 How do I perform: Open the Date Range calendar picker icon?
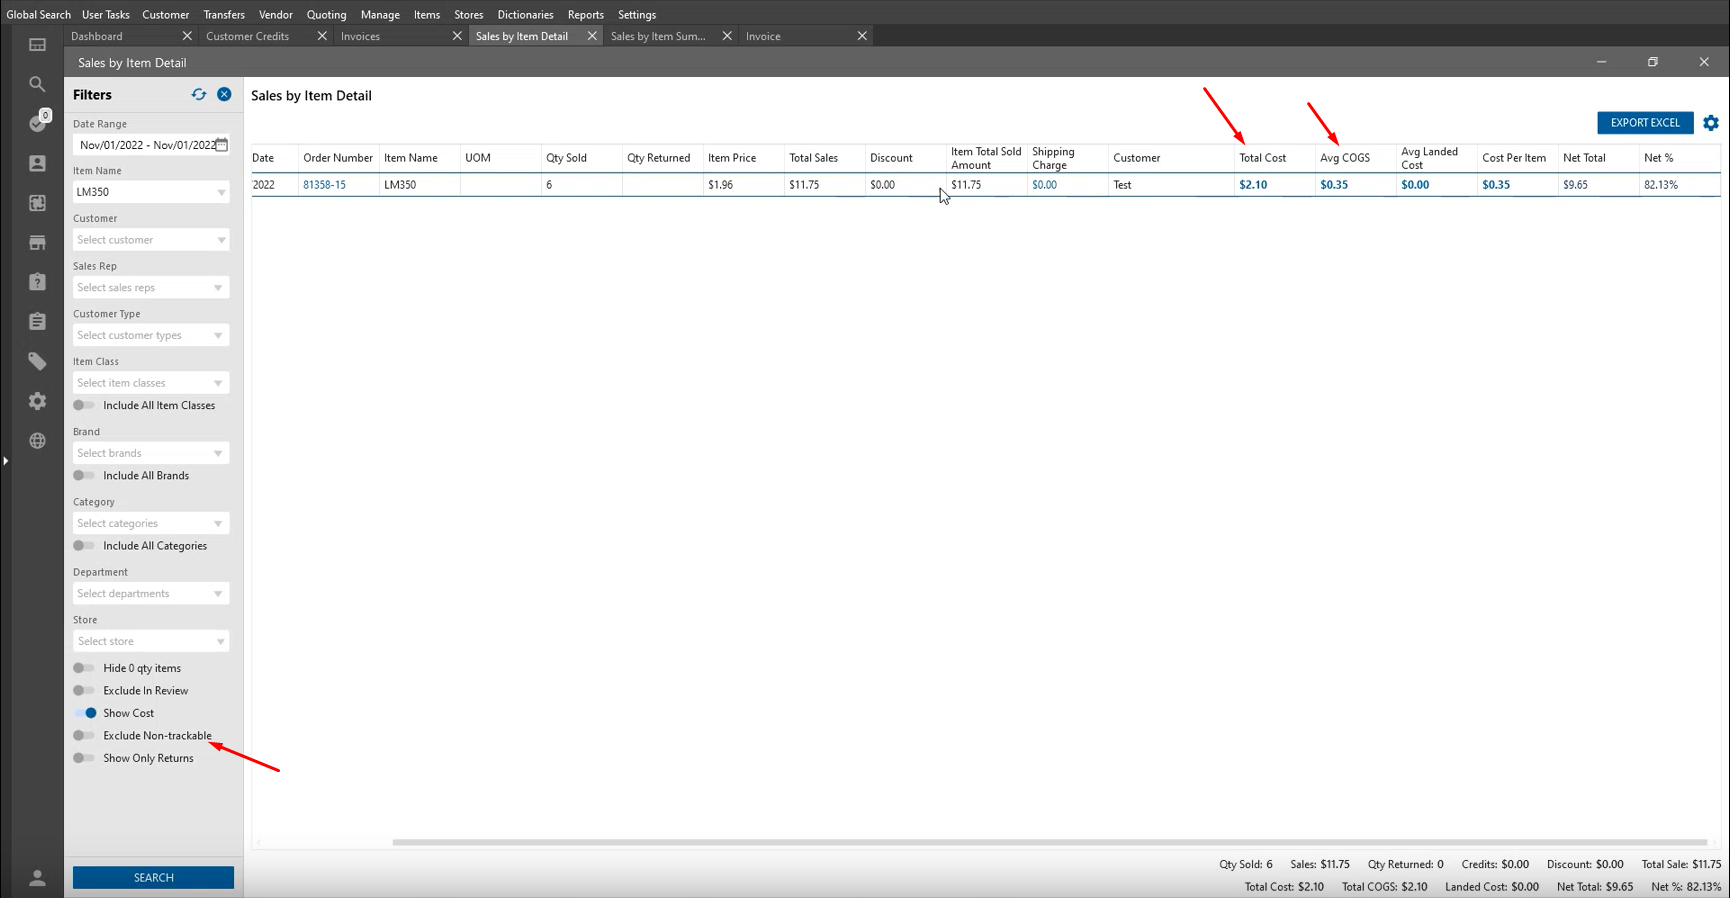tap(222, 145)
